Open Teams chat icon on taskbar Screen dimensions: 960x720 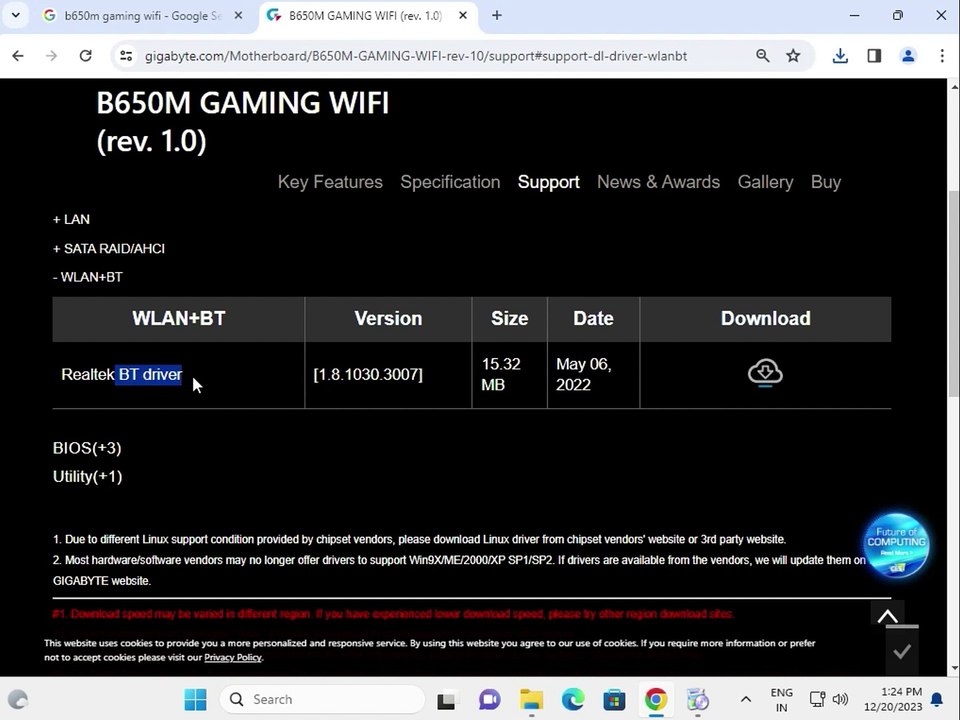[489, 699]
